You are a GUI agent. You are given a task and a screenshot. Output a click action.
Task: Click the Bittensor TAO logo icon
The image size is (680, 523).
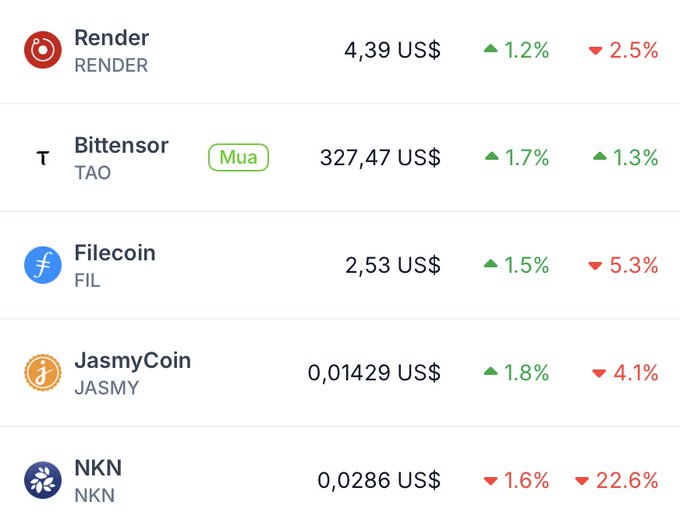tap(43, 158)
